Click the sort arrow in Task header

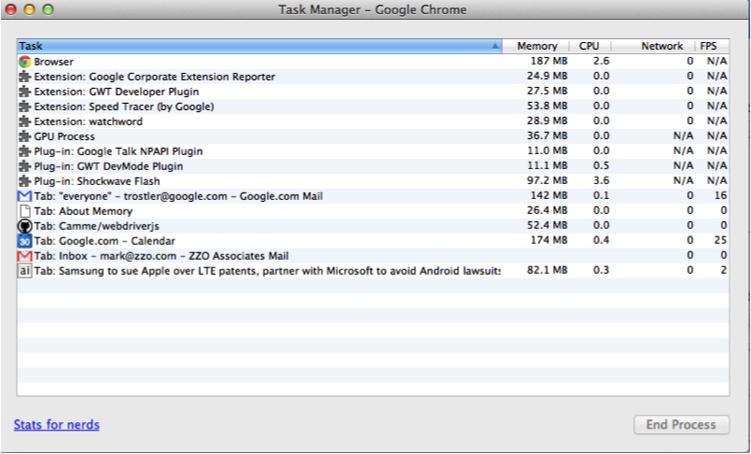[495, 46]
